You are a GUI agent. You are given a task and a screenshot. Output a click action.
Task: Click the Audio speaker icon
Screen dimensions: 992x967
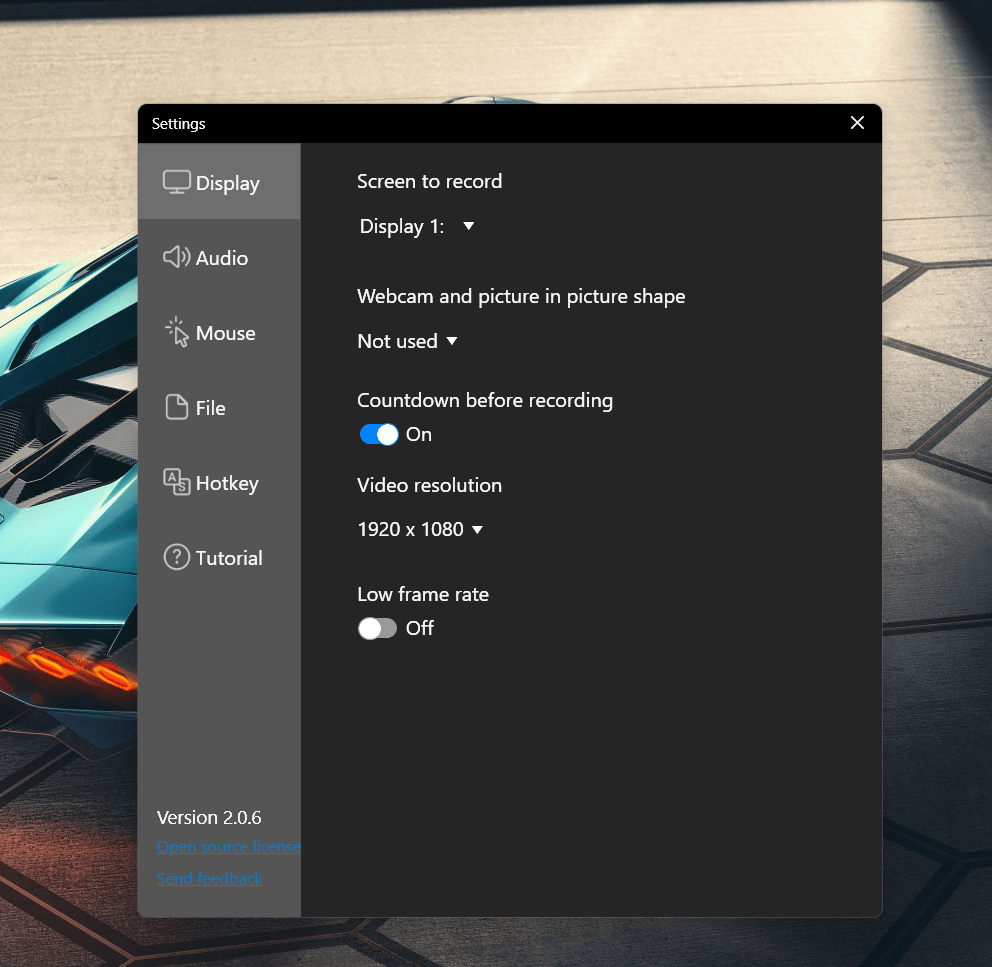[177, 257]
